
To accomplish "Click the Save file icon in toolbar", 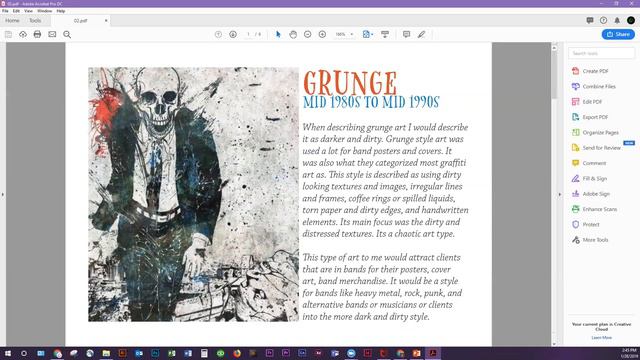I will [8, 34].
